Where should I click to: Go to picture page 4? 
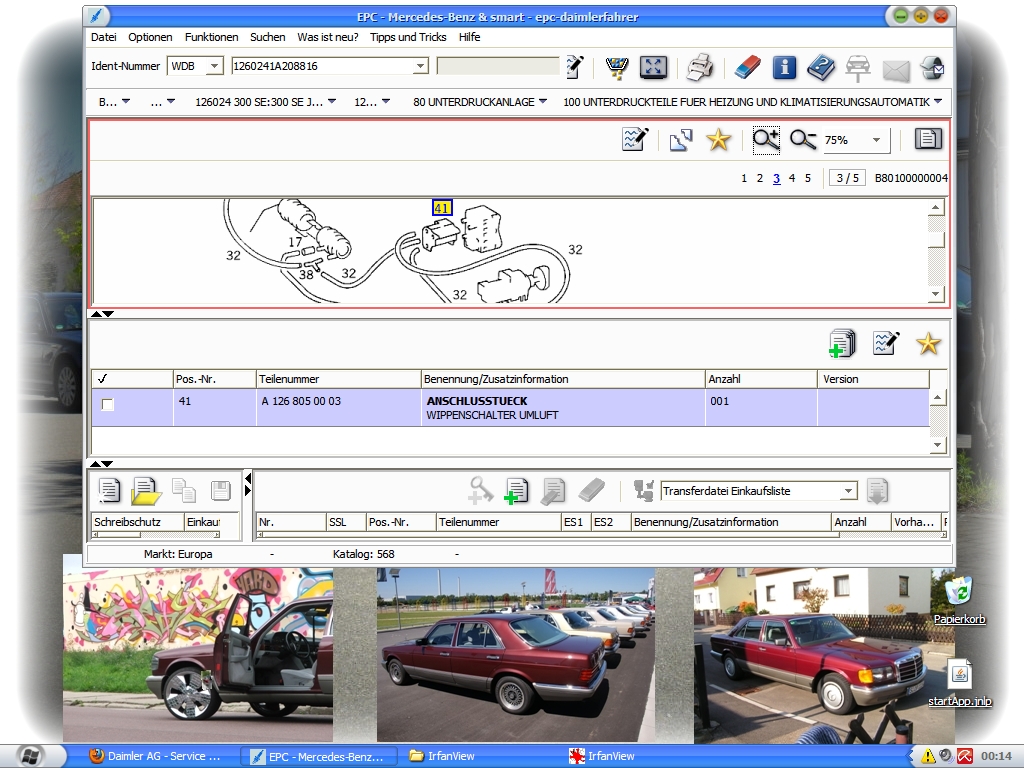792,178
